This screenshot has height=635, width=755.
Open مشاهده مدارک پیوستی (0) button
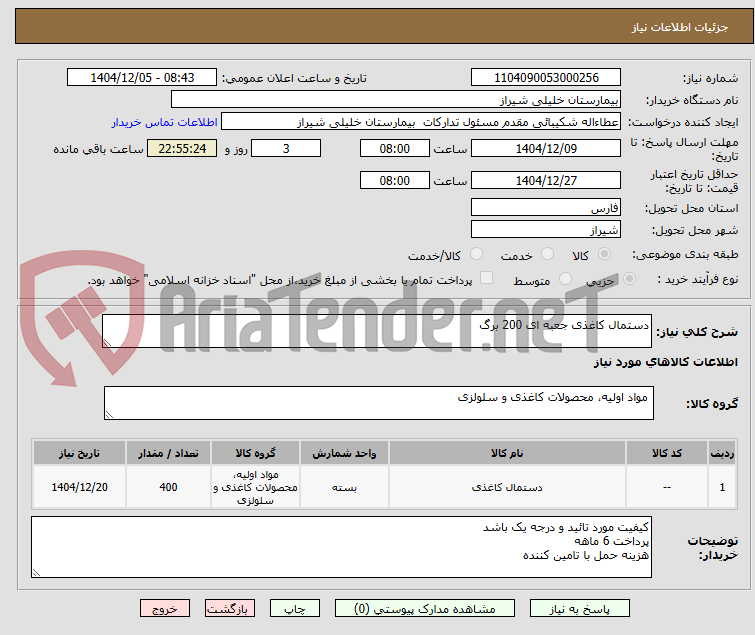pos(425,609)
